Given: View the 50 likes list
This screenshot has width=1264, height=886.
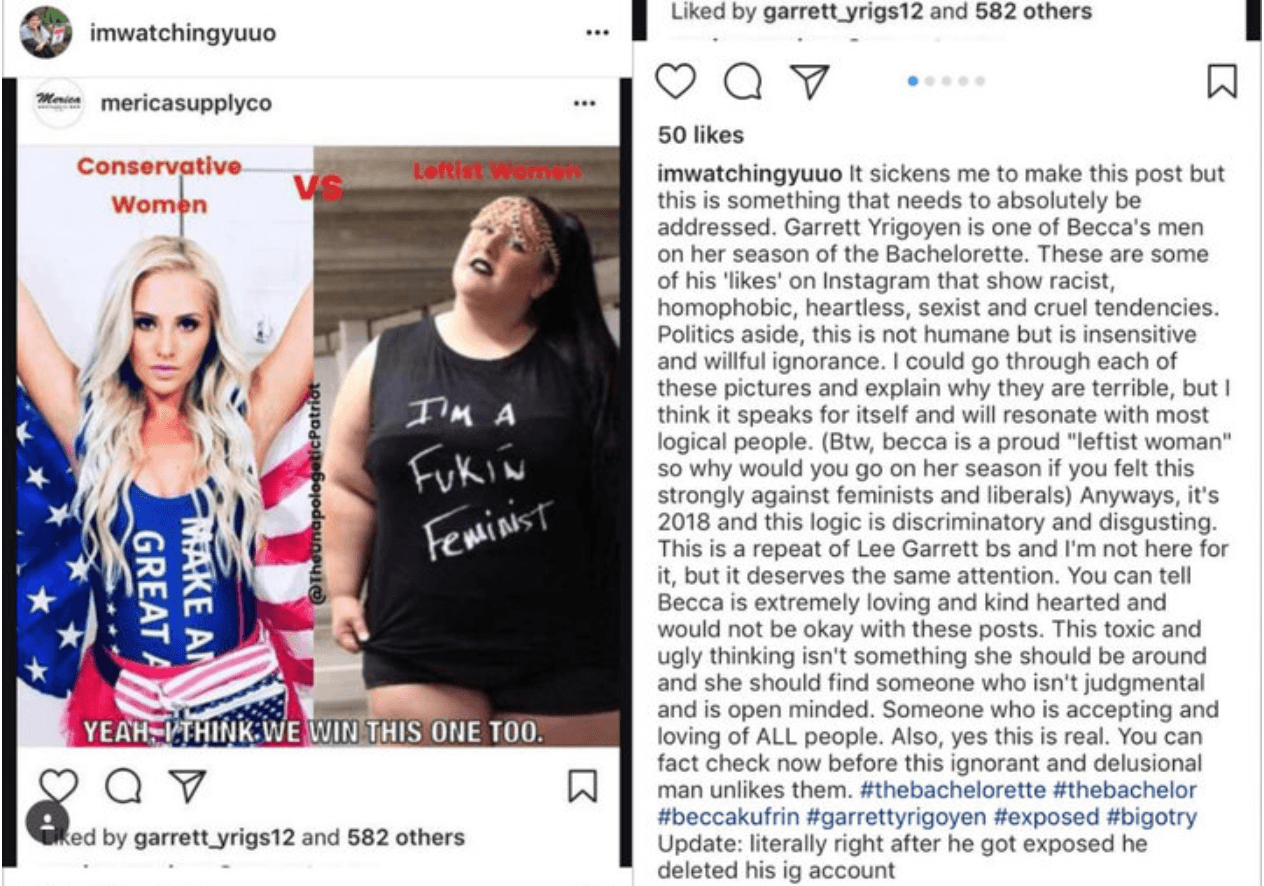Looking at the screenshot, I should click(701, 135).
